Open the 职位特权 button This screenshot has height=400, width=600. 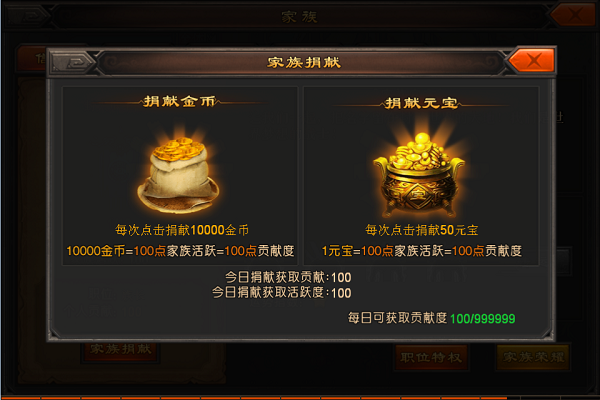431,358
